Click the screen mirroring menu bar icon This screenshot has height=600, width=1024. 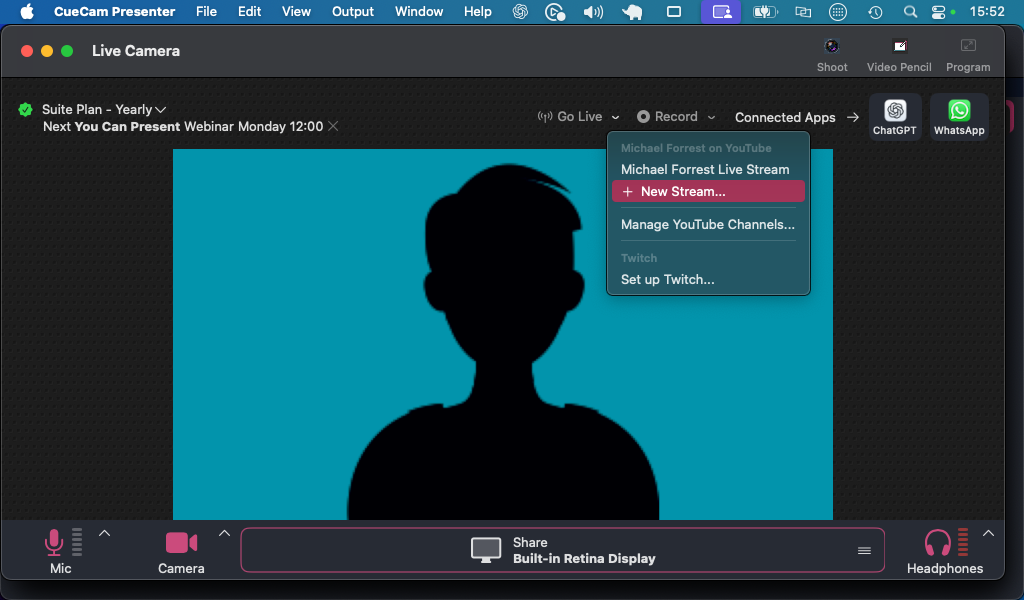pyautogui.click(x=803, y=12)
